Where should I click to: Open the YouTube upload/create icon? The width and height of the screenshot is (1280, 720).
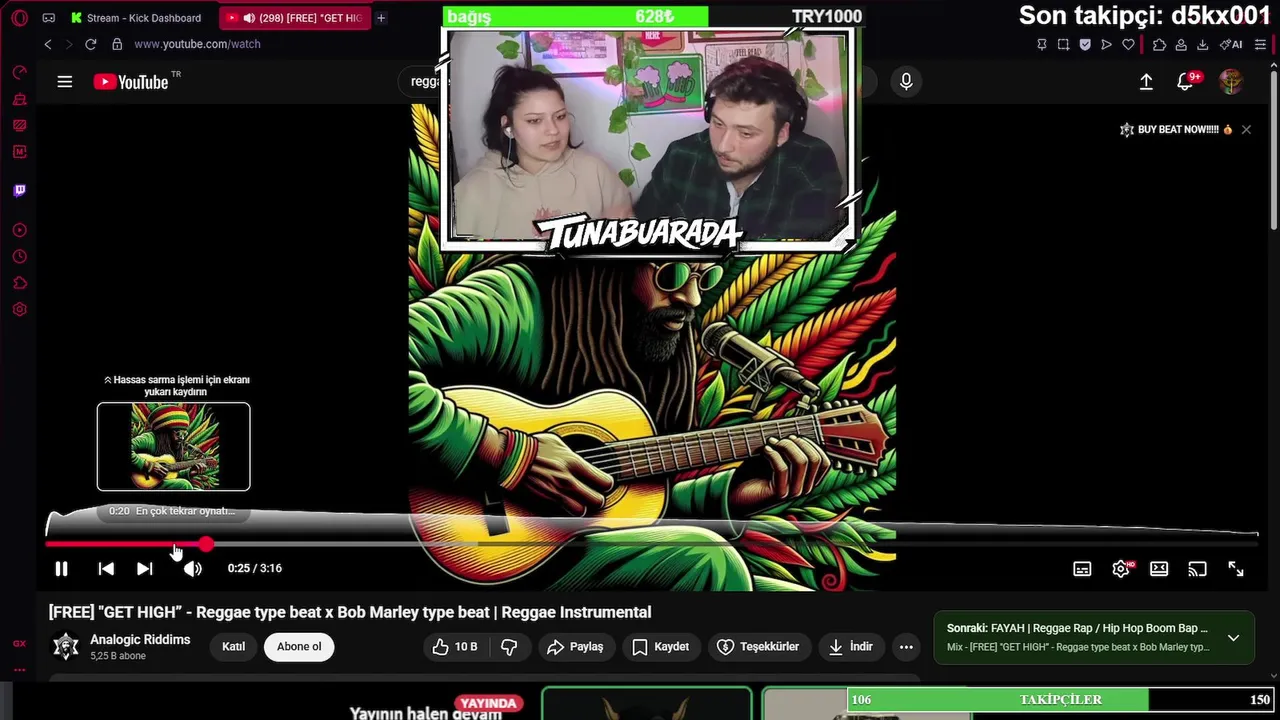click(x=1146, y=82)
